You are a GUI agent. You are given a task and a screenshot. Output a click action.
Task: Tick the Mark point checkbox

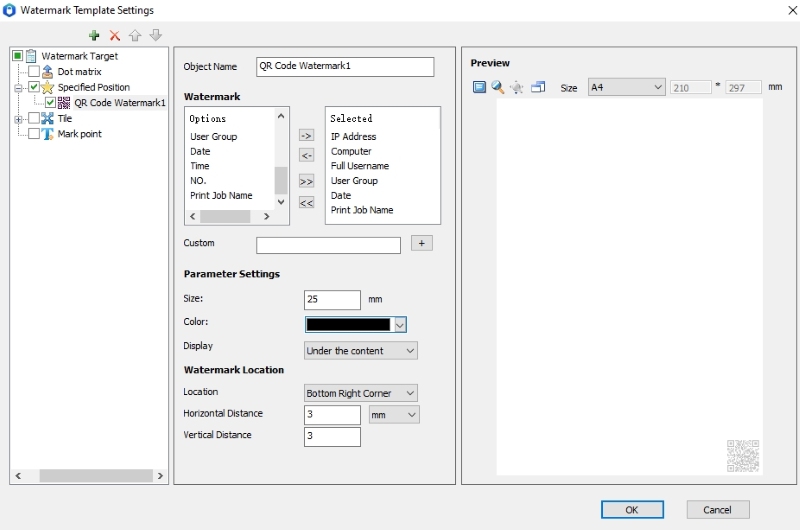point(34,134)
